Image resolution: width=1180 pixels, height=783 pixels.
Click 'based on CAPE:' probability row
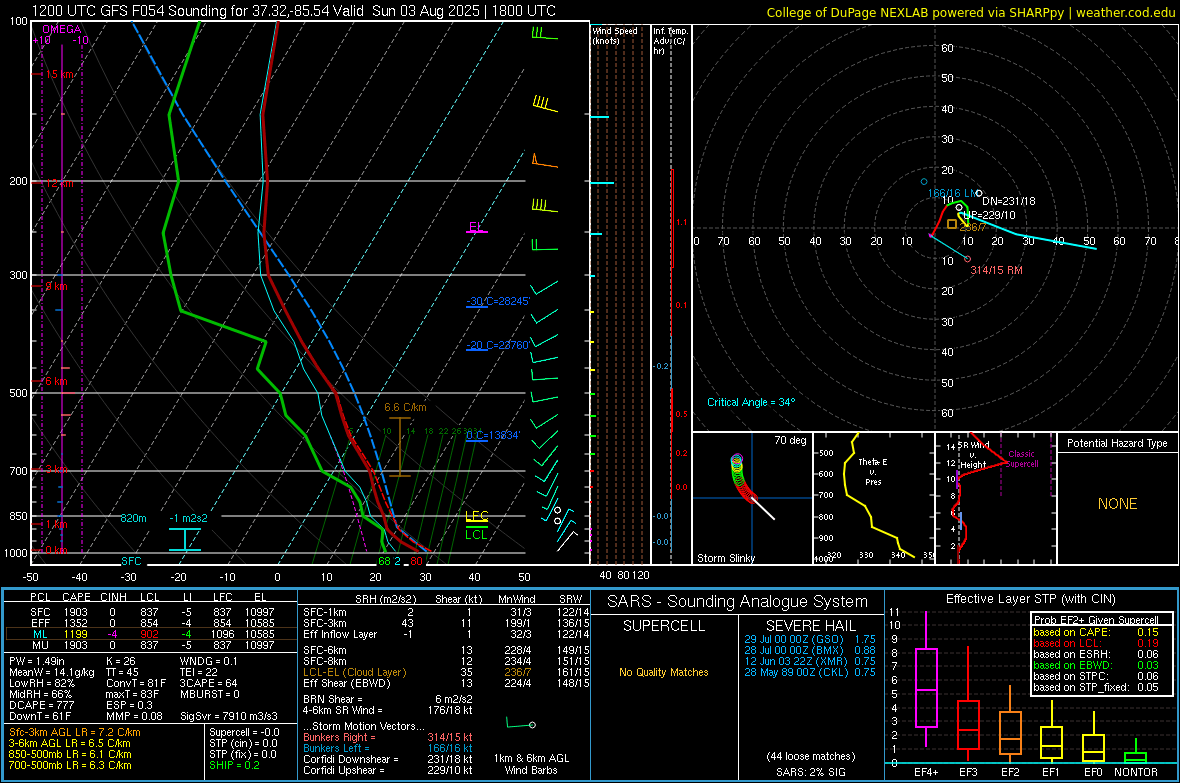click(1095, 632)
